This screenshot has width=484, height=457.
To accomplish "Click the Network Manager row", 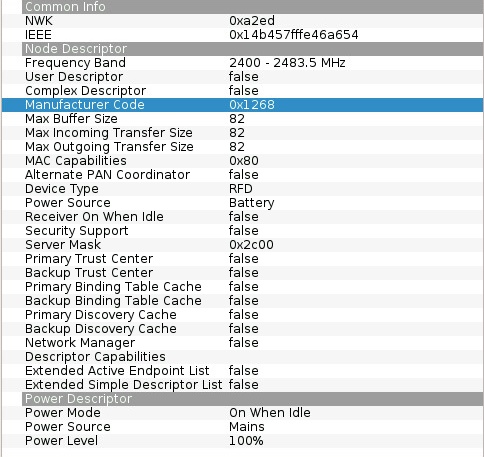I will tap(243, 343).
